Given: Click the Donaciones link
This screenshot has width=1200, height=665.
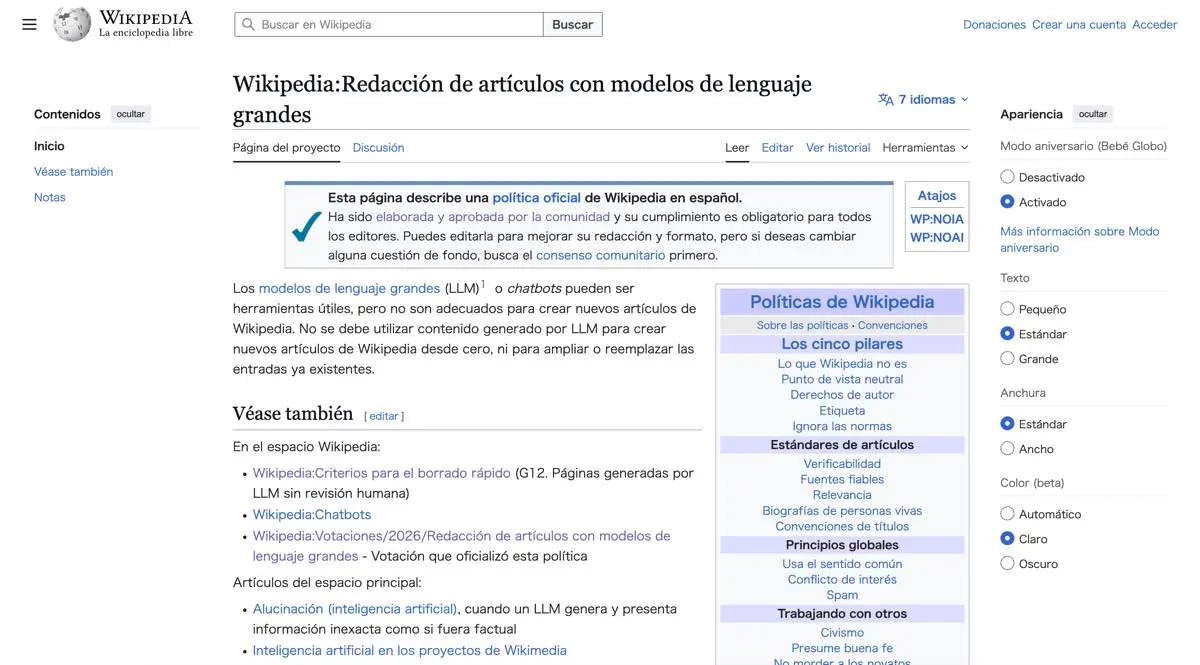Looking at the screenshot, I should point(994,24).
